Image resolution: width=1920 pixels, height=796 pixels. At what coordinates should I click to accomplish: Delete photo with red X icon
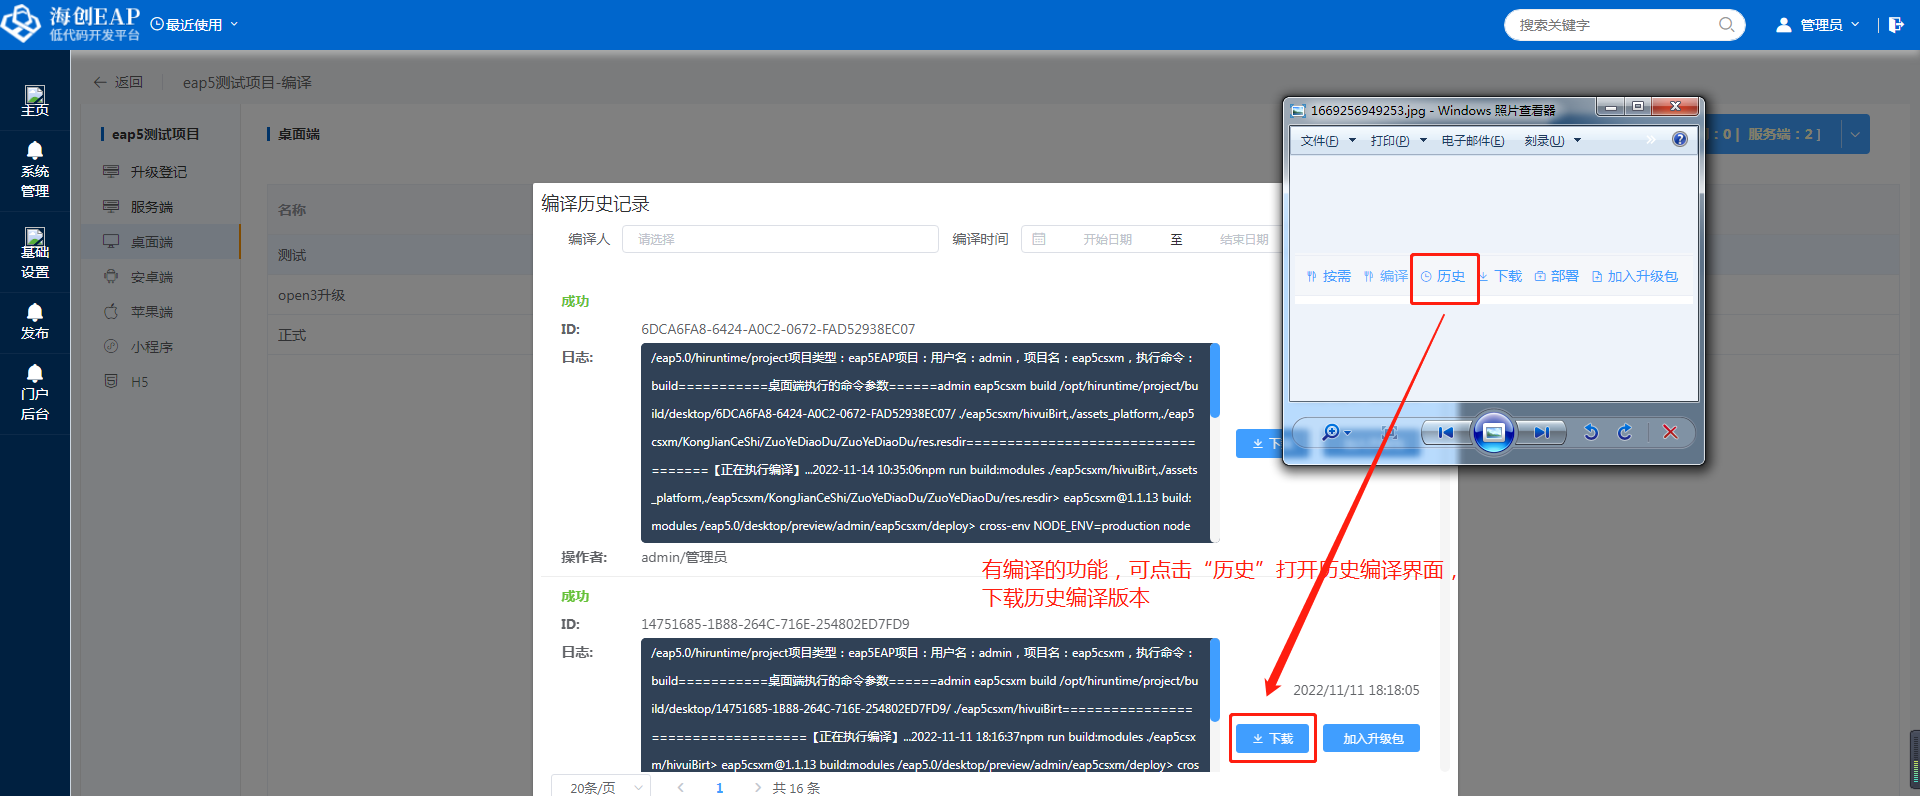(x=1670, y=432)
